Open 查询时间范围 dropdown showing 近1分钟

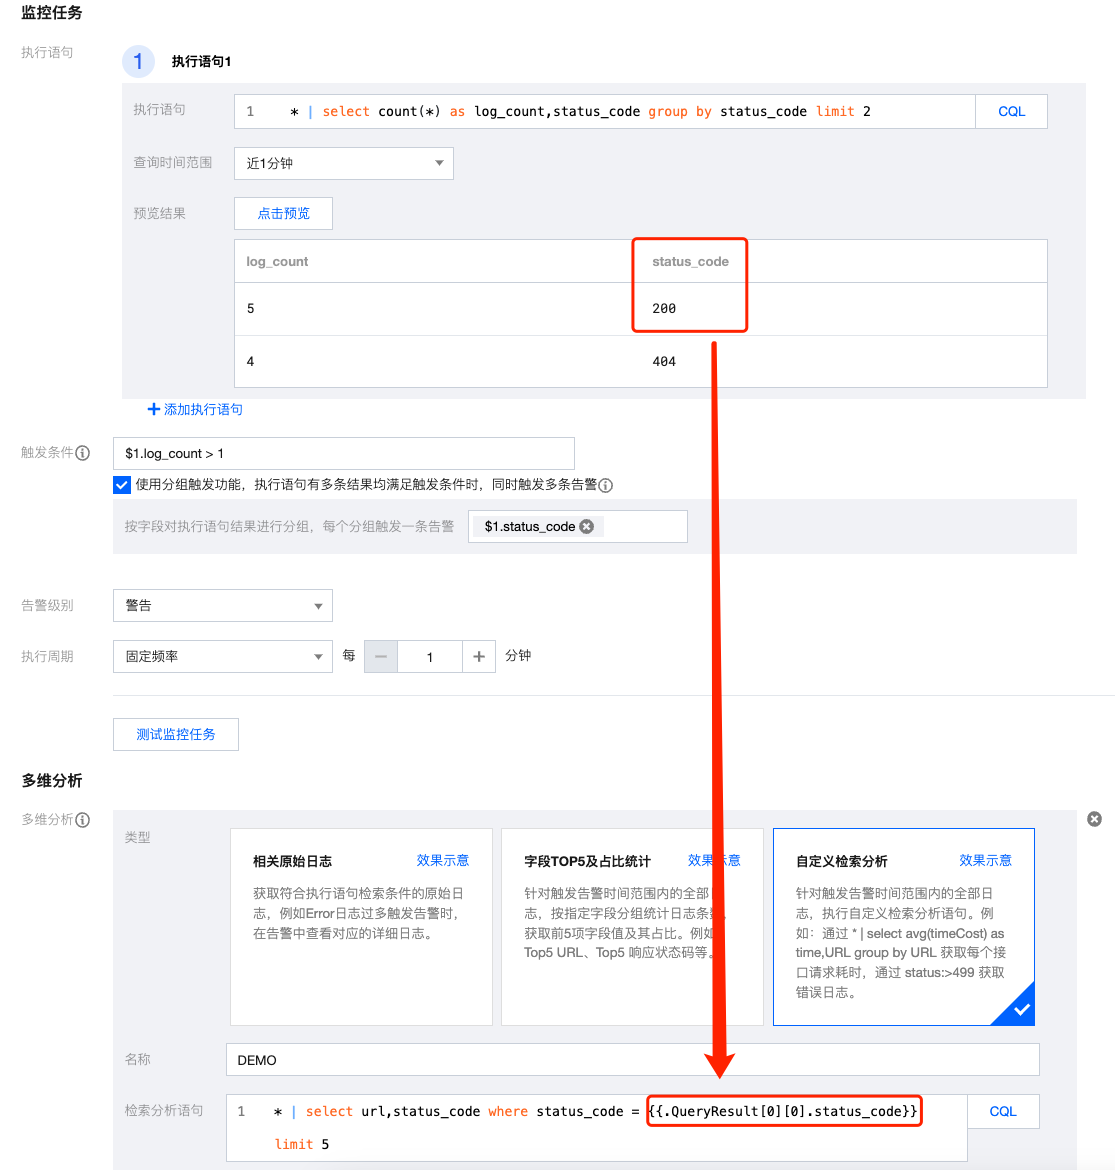pos(343,163)
